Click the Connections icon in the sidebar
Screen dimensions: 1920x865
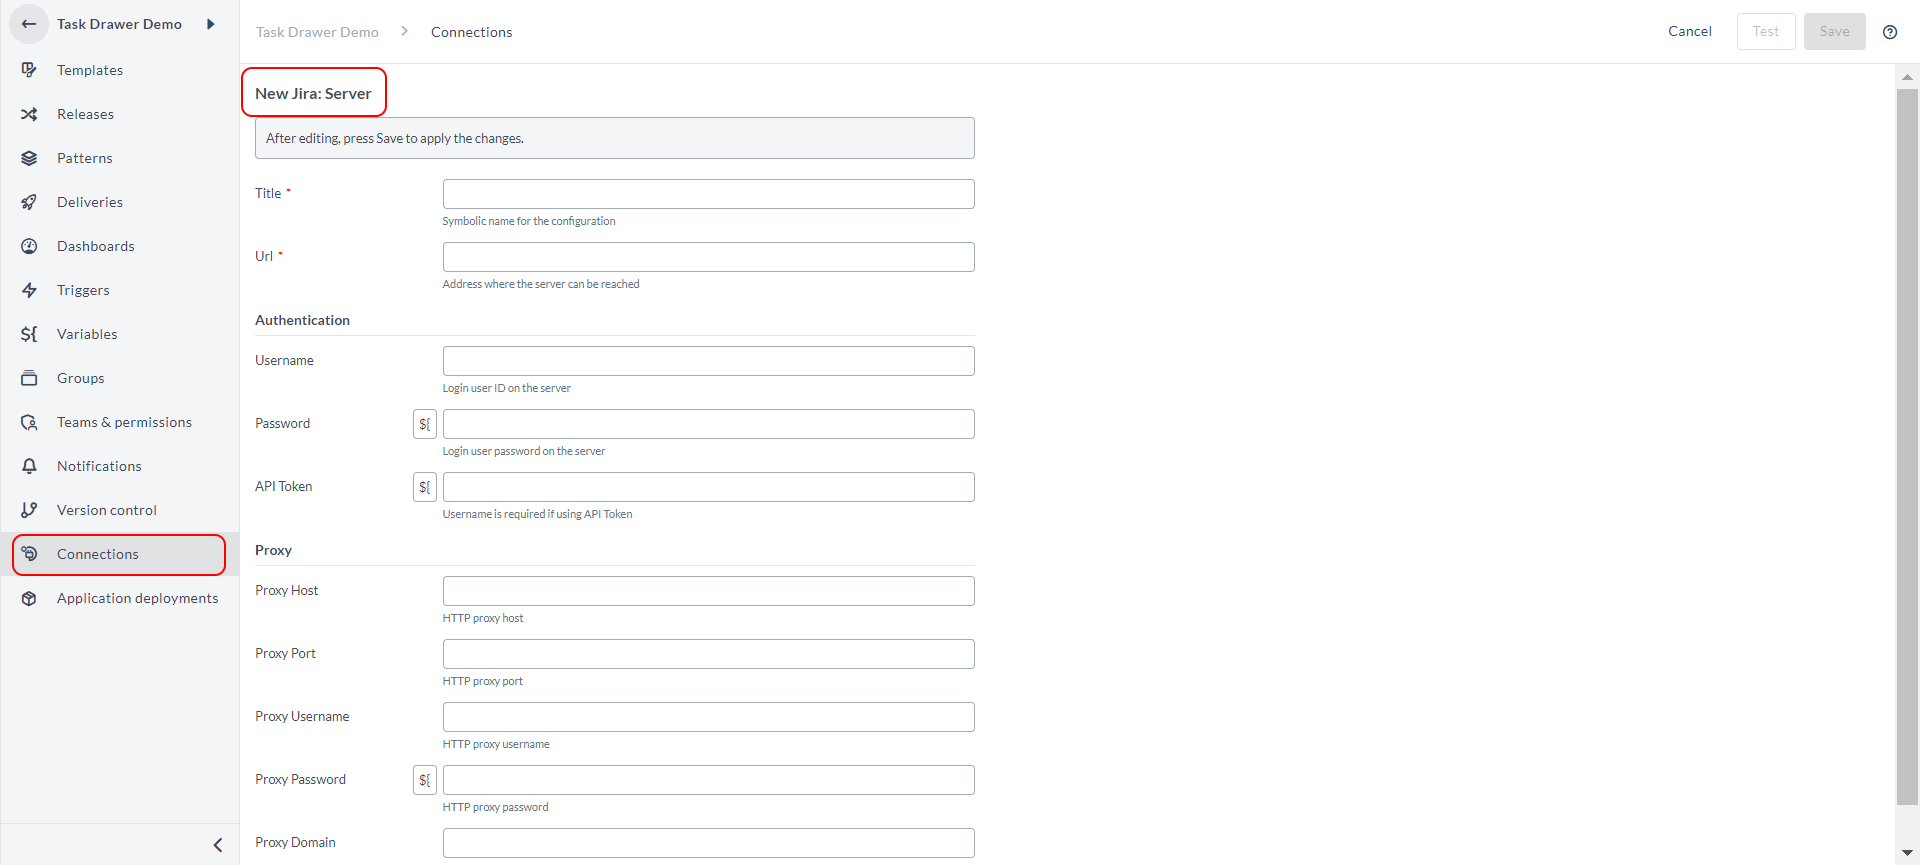coord(29,554)
